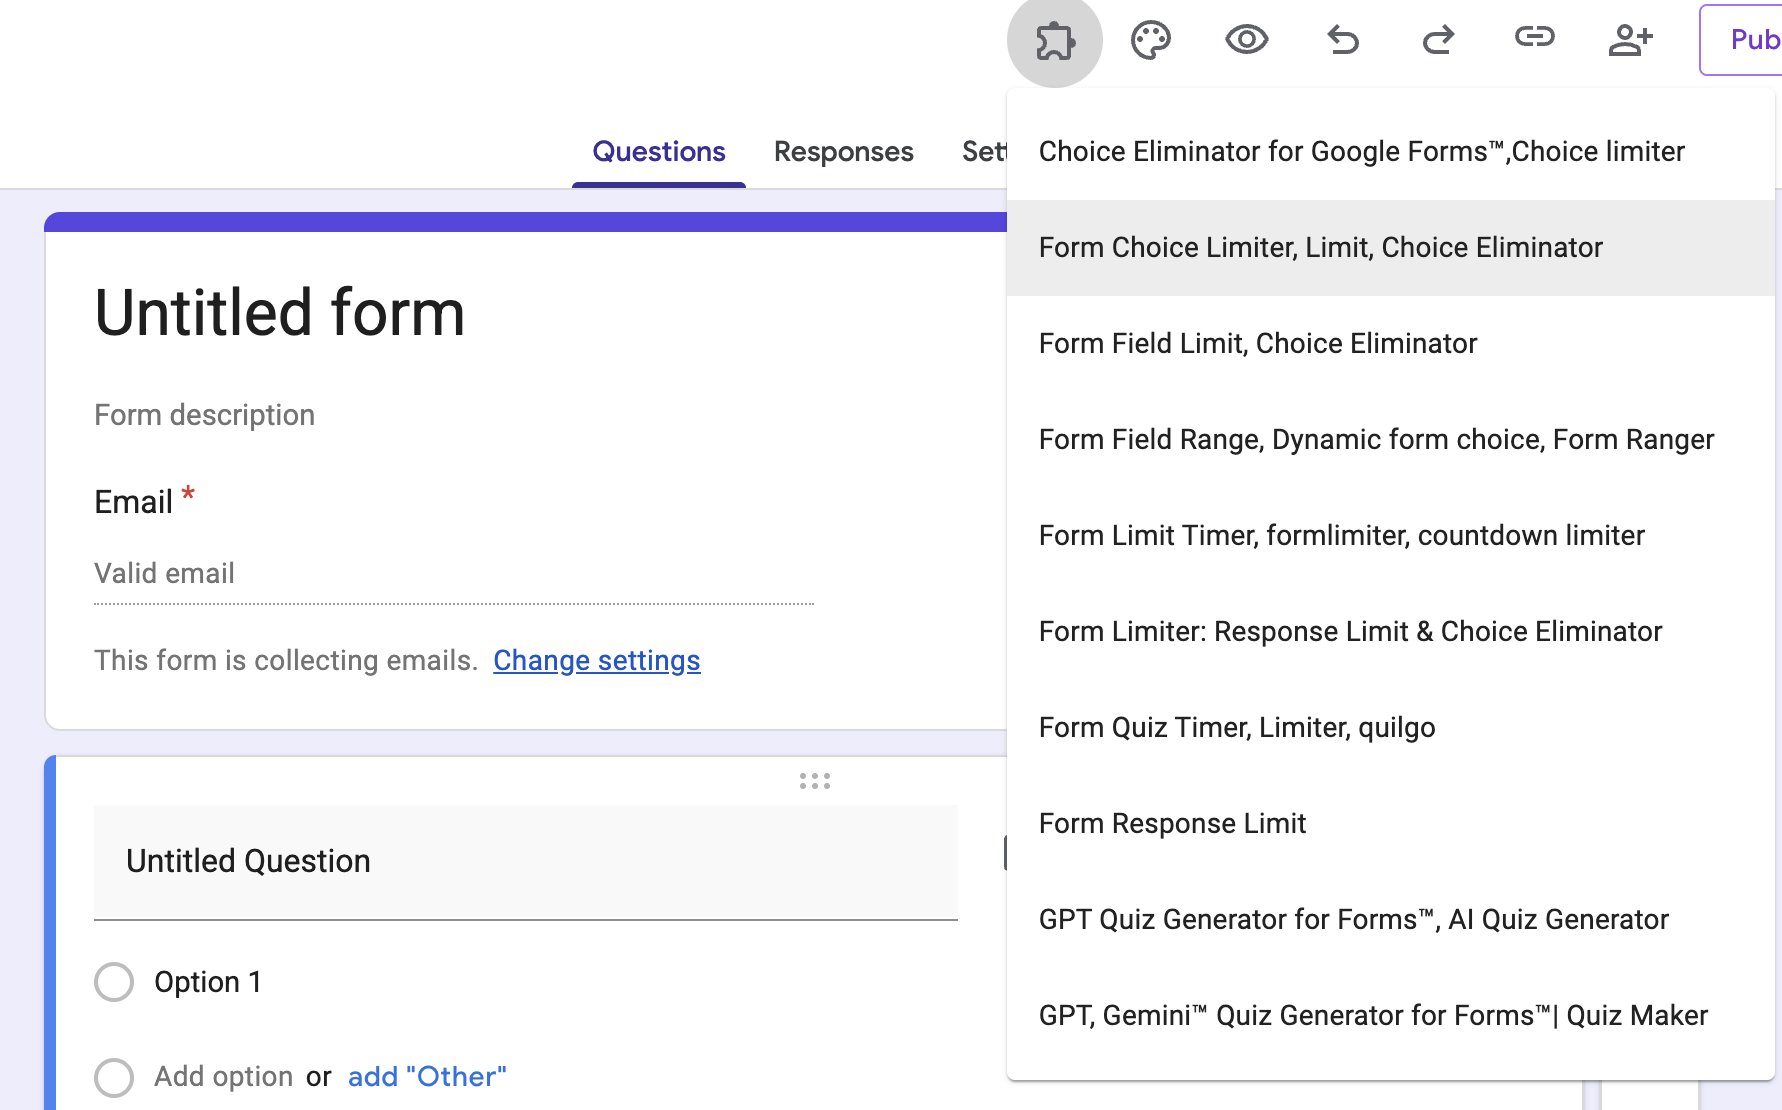
Task: Open Form Quiz Timer, Limiter, quilgo
Action: click(1390, 728)
